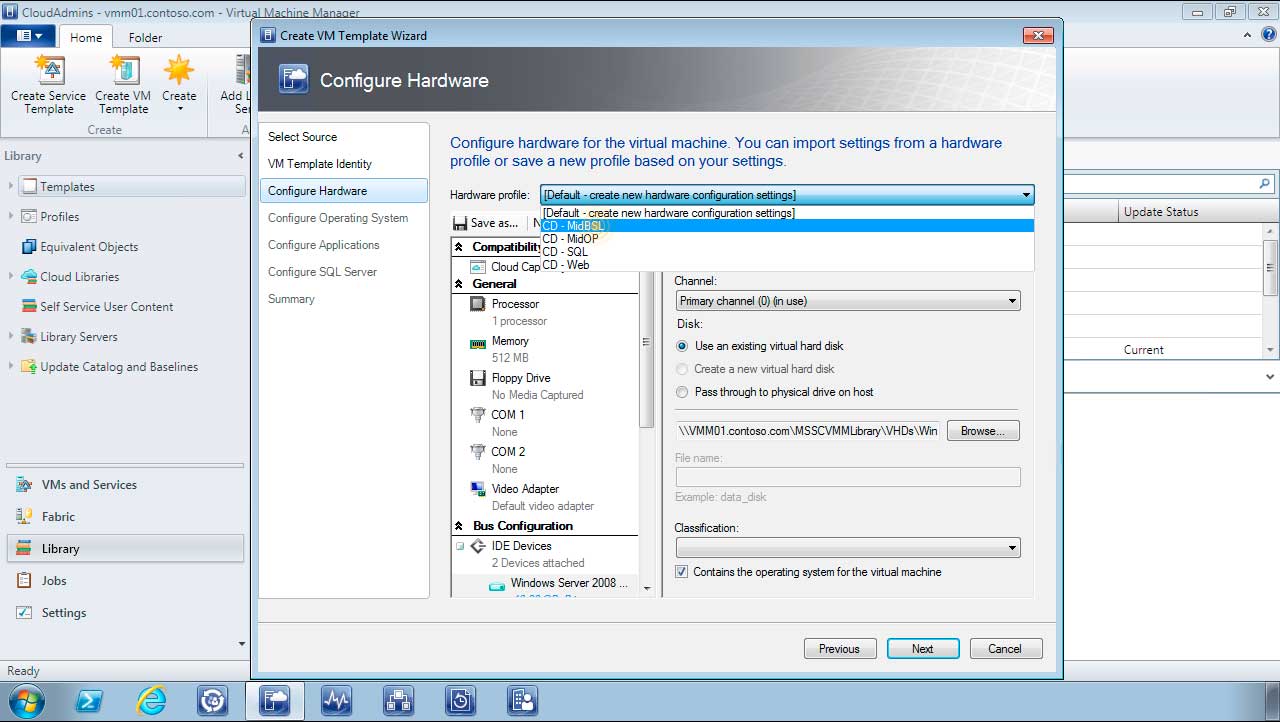Click the Create VM Template icon
The height and width of the screenshot is (722, 1280).
pos(124,69)
